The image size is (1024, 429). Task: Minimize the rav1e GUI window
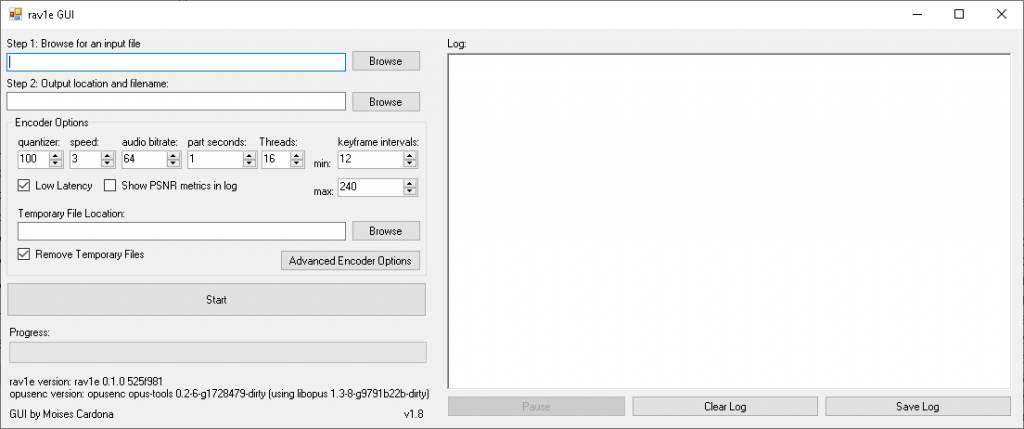(917, 14)
